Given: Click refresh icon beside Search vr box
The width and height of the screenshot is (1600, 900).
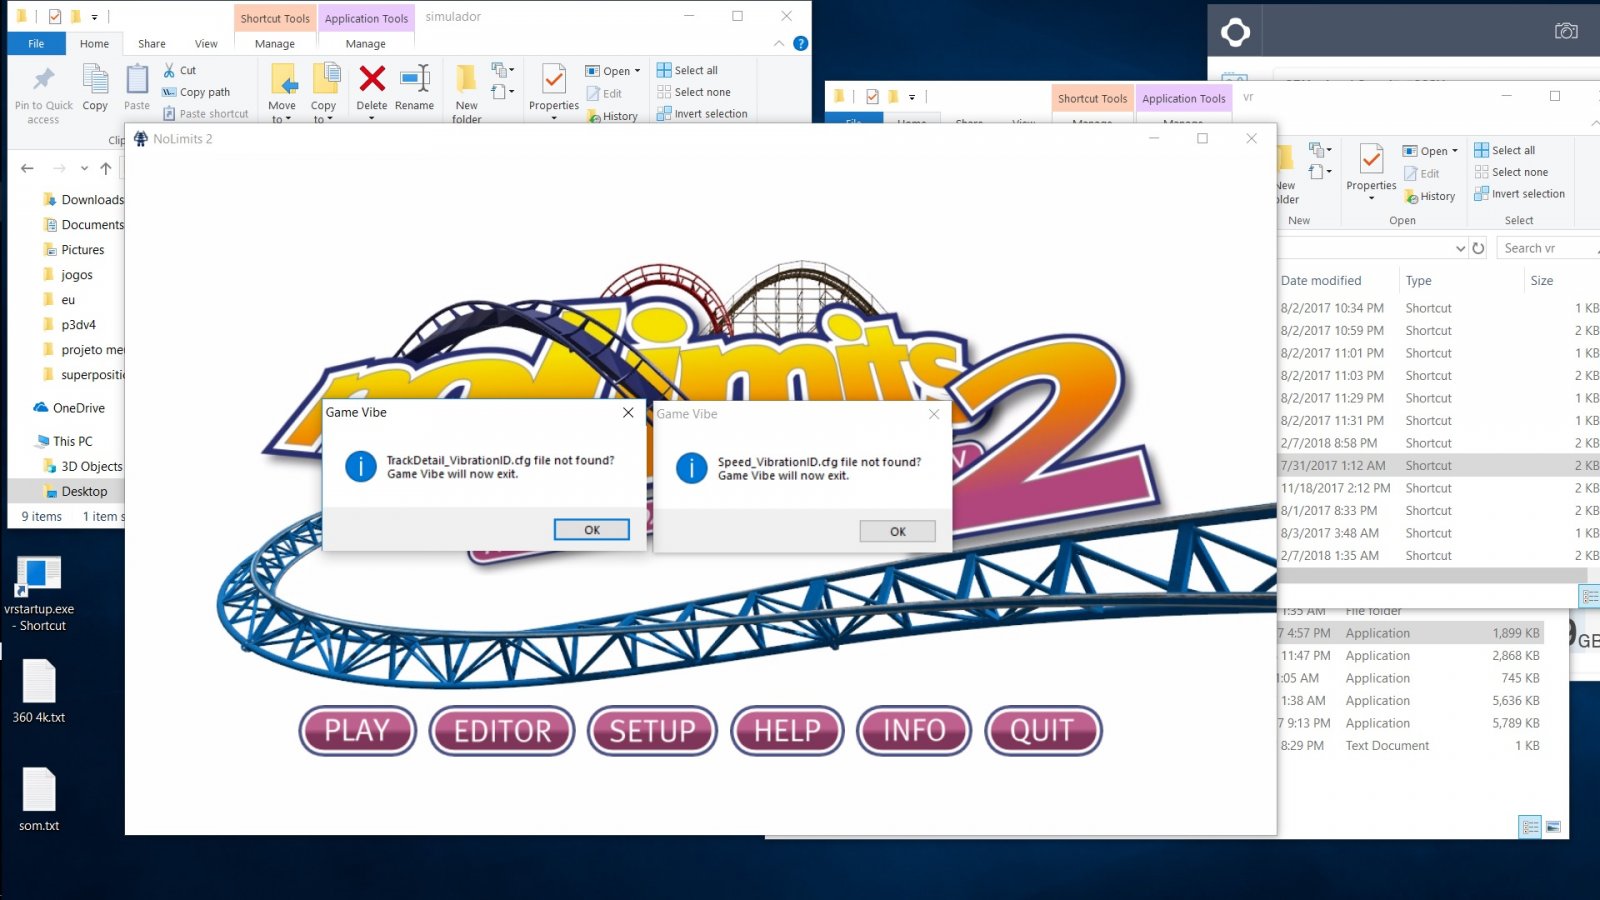Looking at the screenshot, I should point(1478,248).
